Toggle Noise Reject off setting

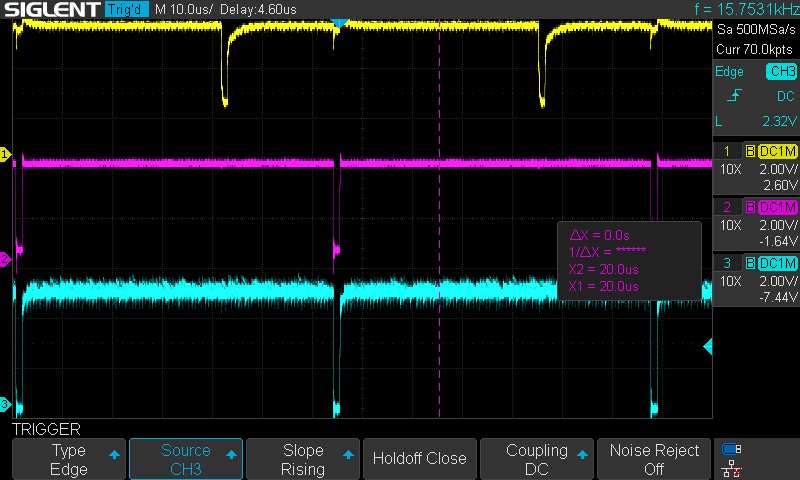tap(654, 459)
